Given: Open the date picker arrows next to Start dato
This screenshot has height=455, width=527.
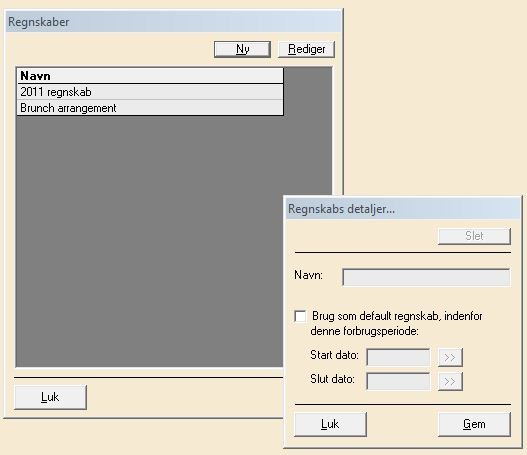Looking at the screenshot, I should click(x=450, y=357).
